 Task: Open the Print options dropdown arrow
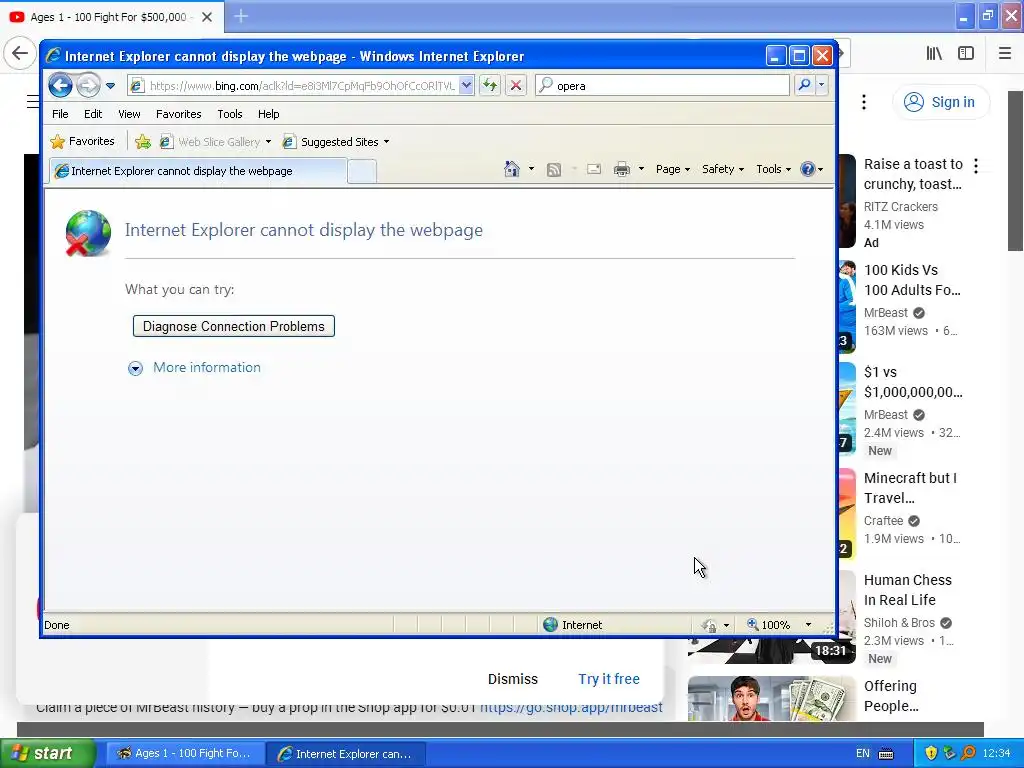641,169
